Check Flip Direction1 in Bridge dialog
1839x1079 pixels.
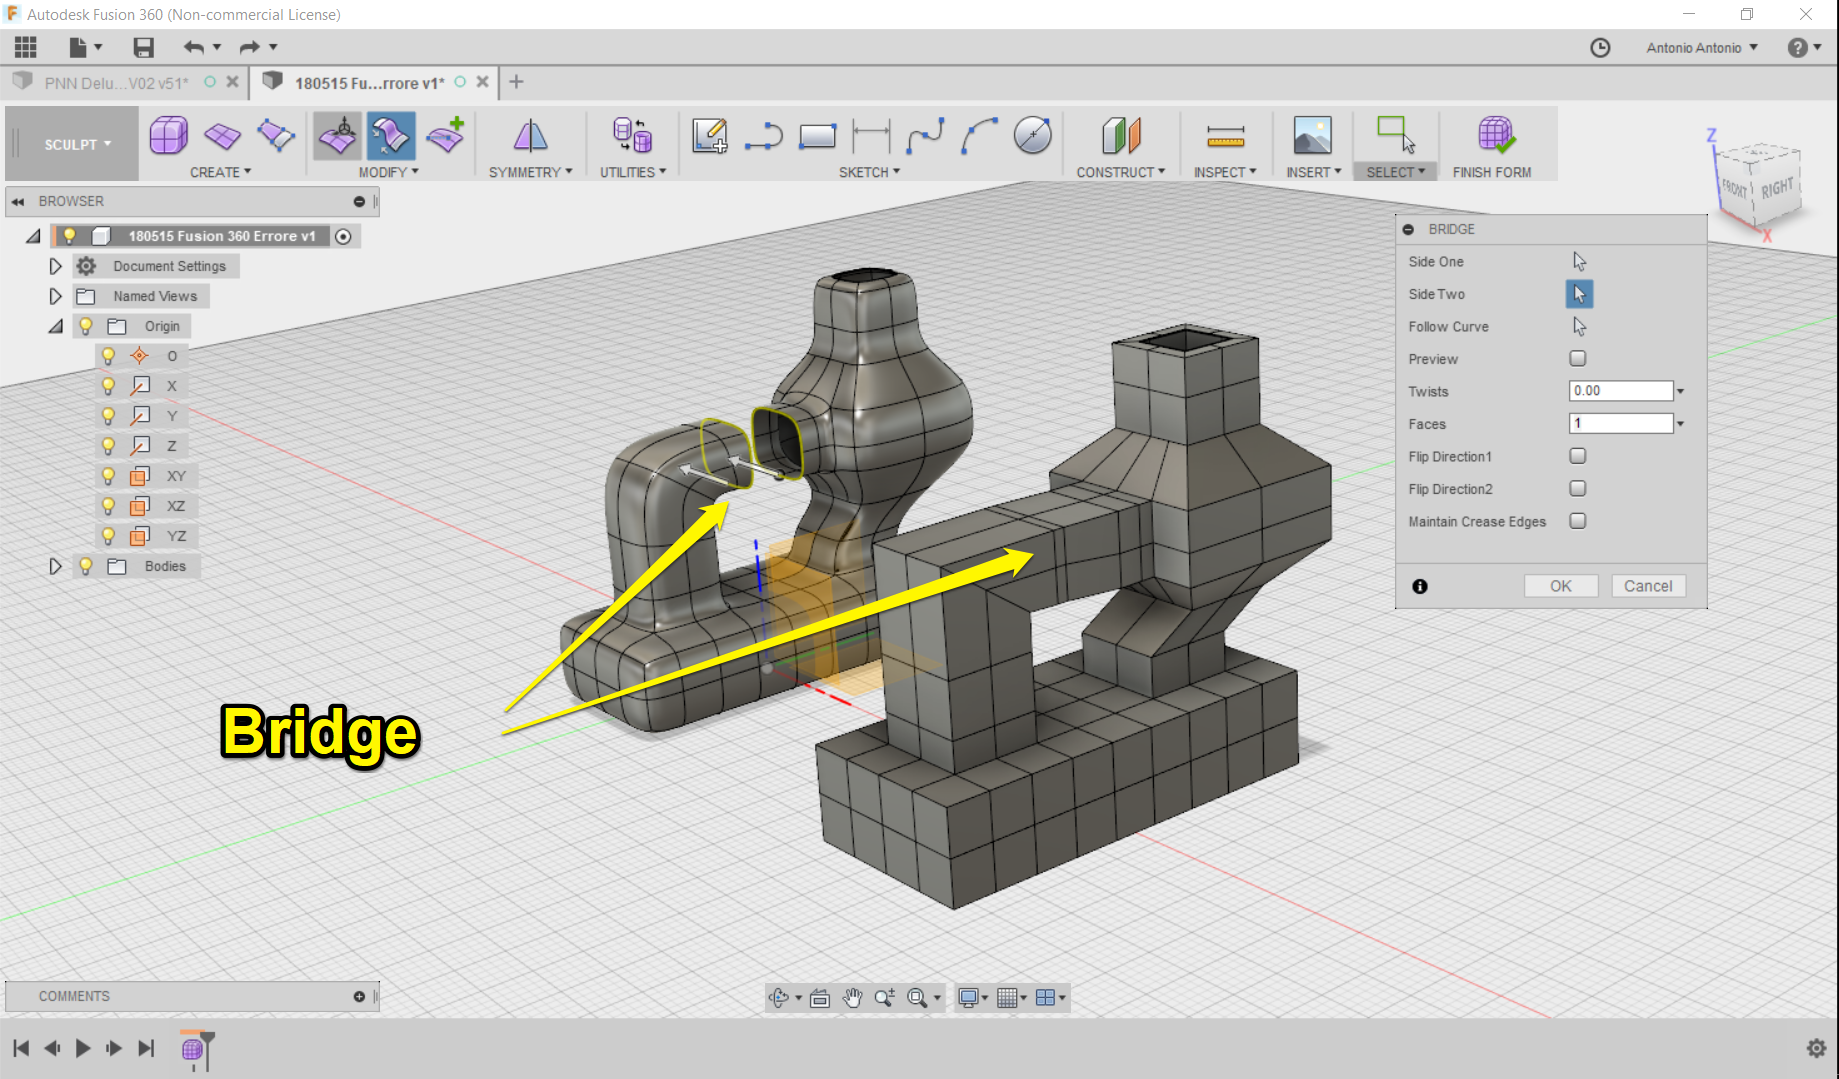[x=1577, y=455]
